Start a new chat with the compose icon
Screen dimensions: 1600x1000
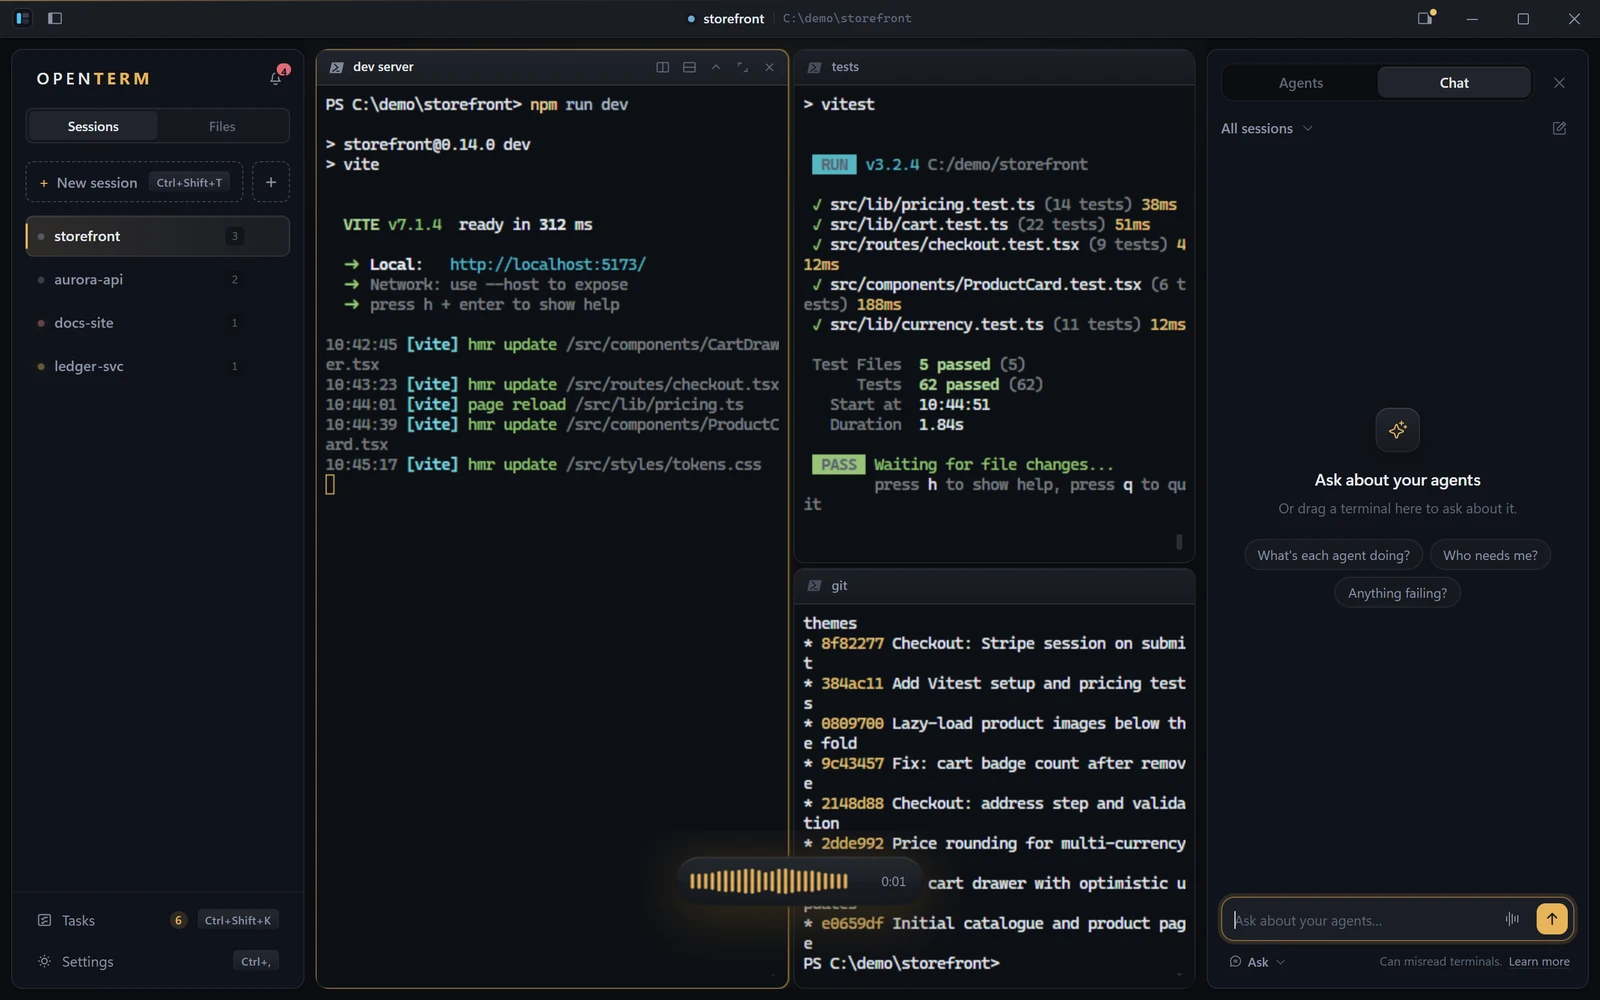(x=1559, y=128)
